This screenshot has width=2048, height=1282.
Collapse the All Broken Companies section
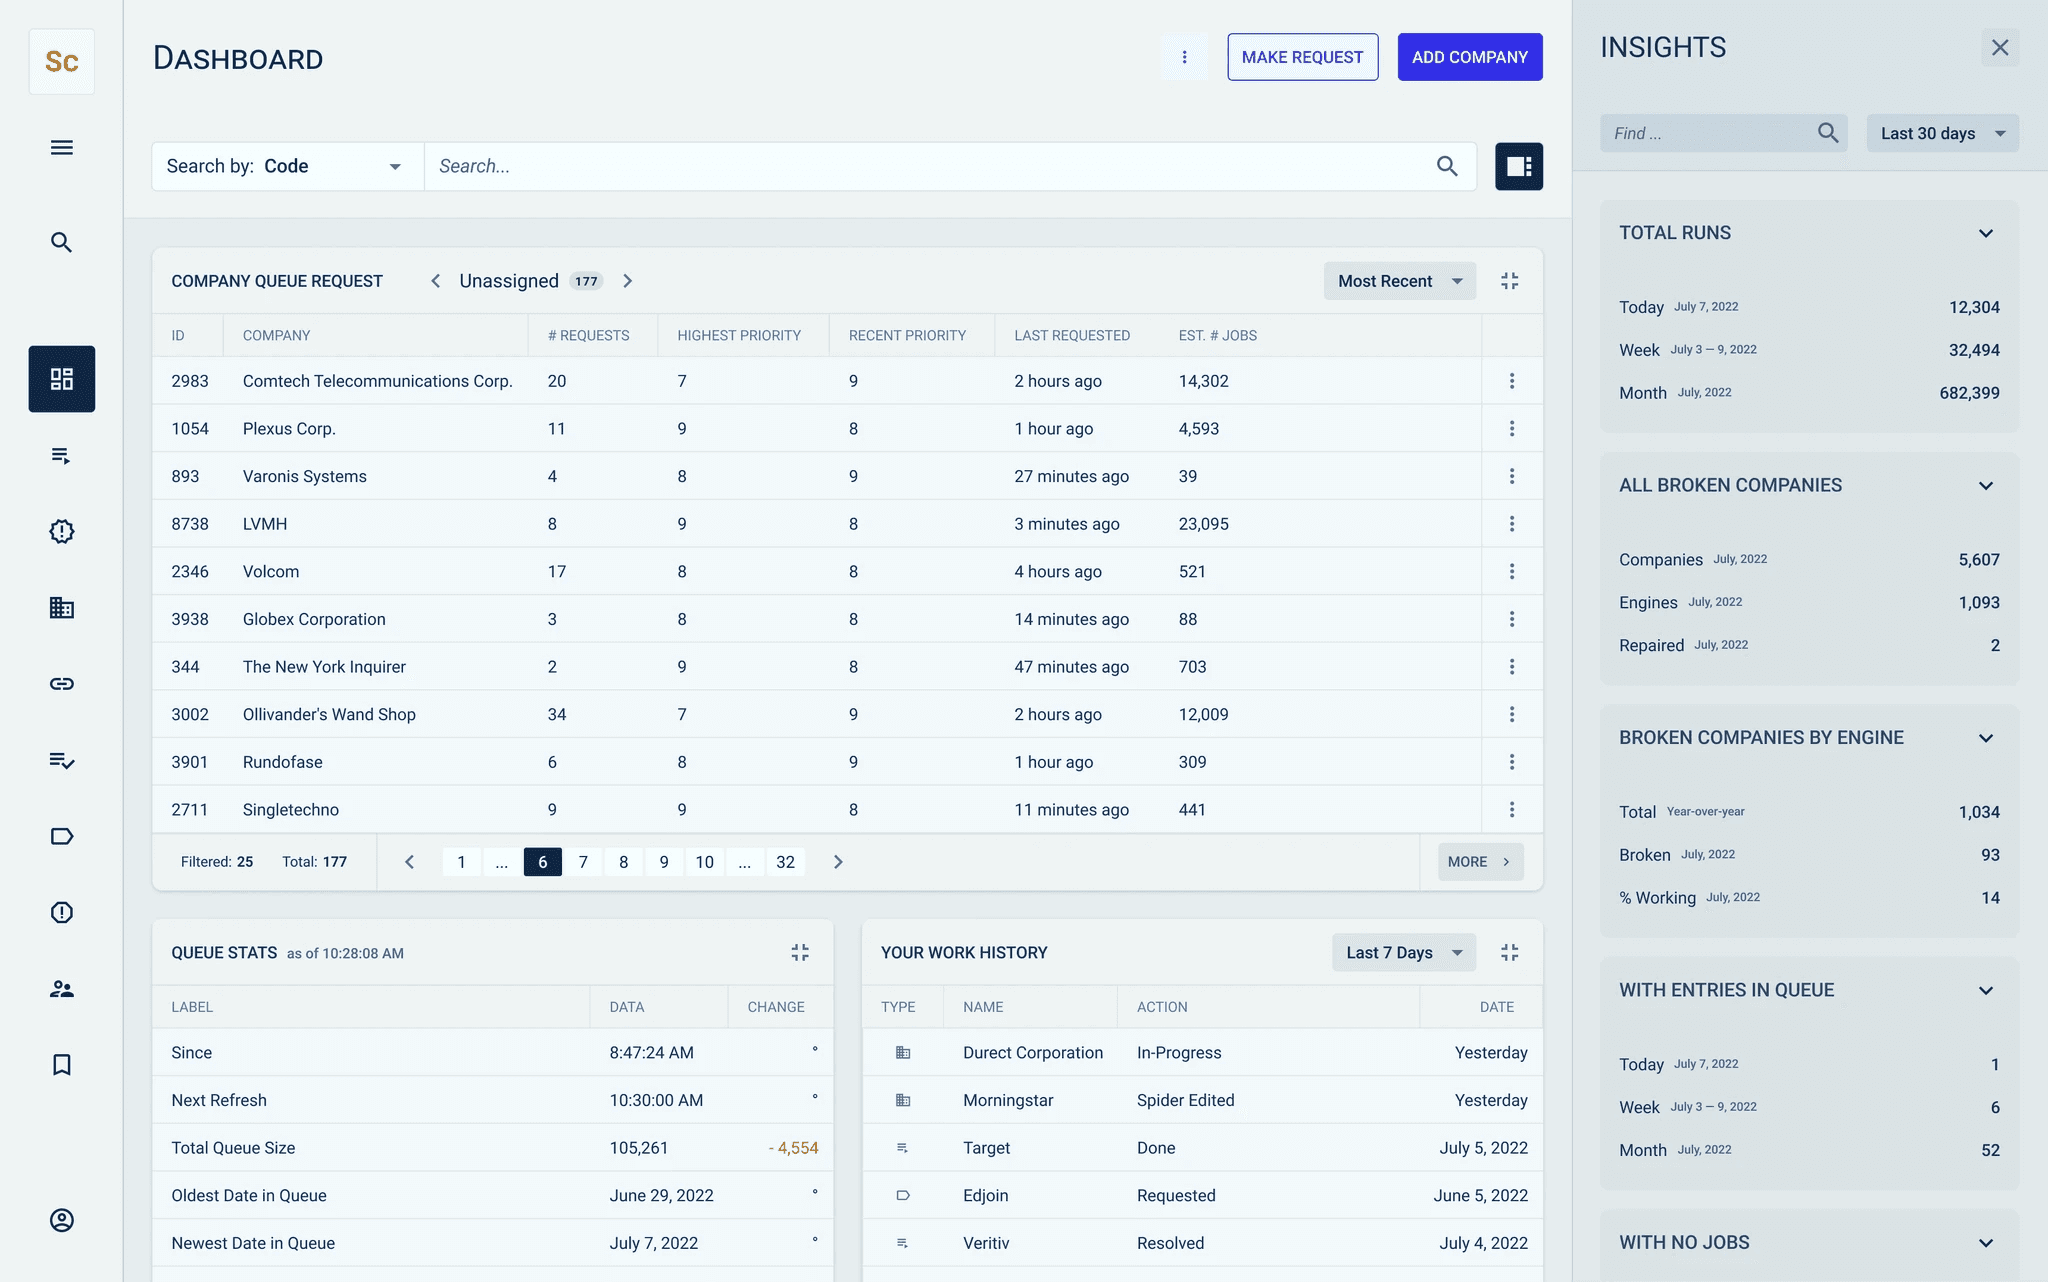(1986, 486)
